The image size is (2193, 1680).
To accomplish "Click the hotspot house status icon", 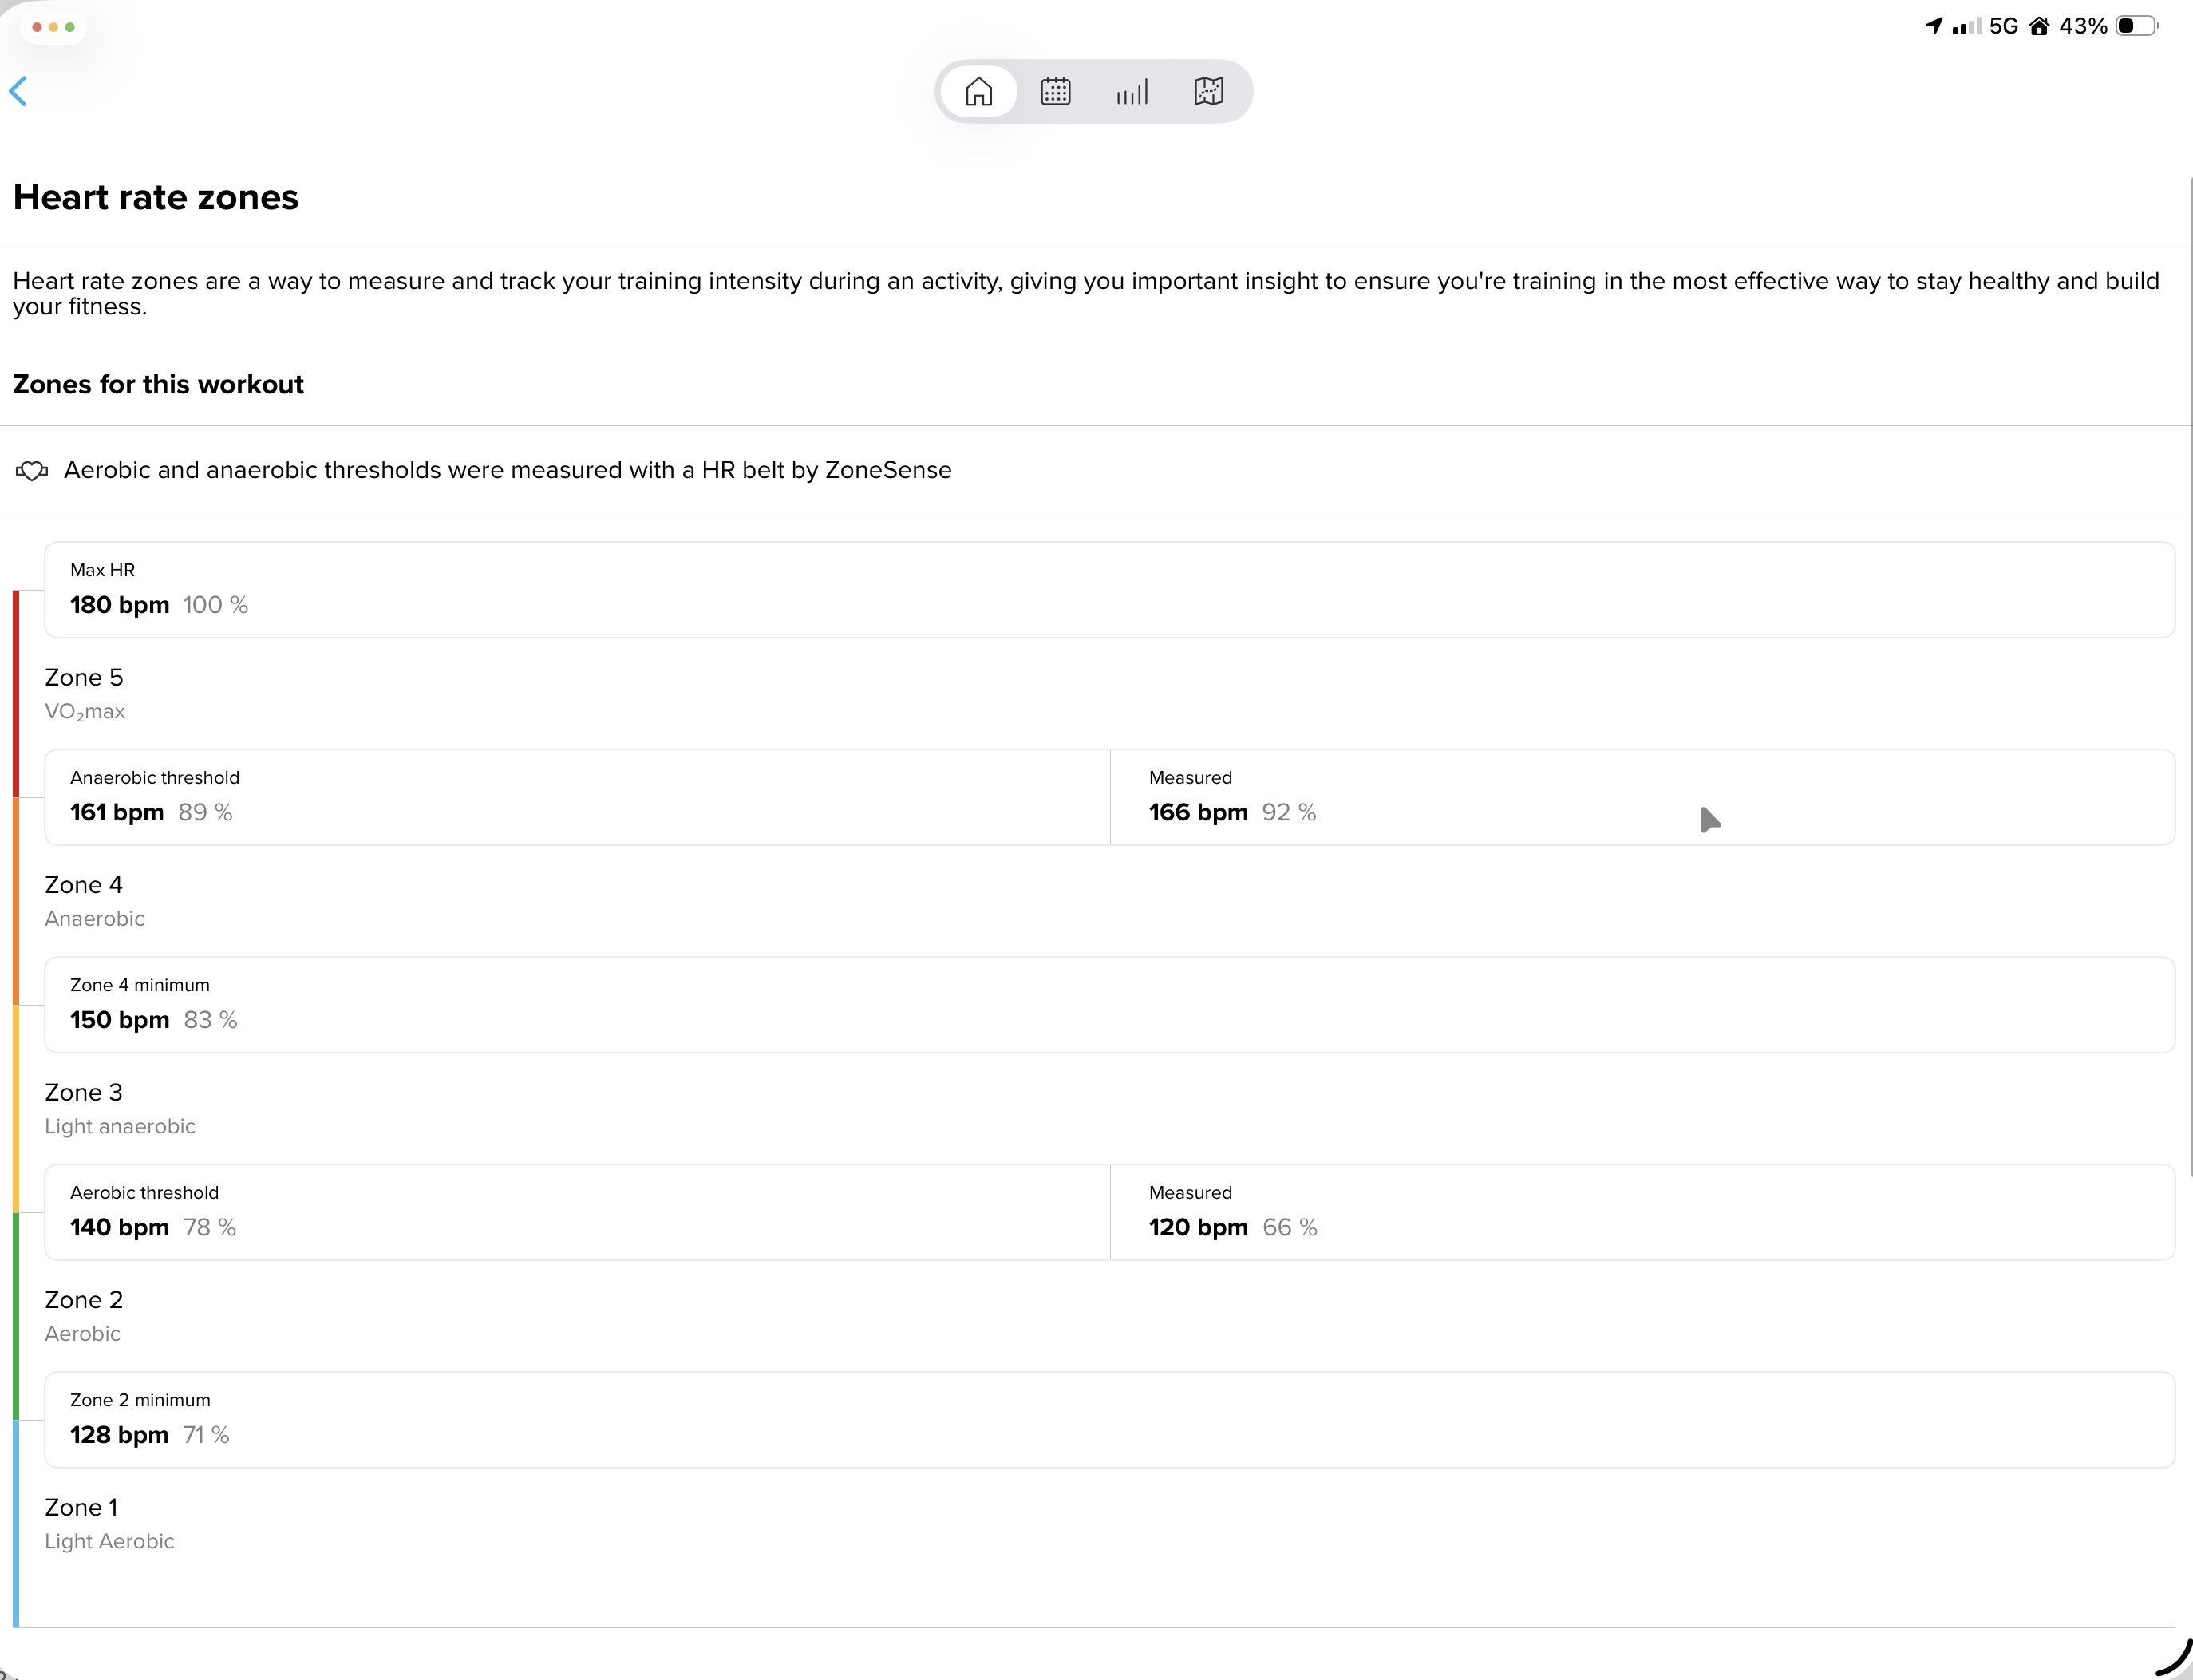I will (2039, 26).
